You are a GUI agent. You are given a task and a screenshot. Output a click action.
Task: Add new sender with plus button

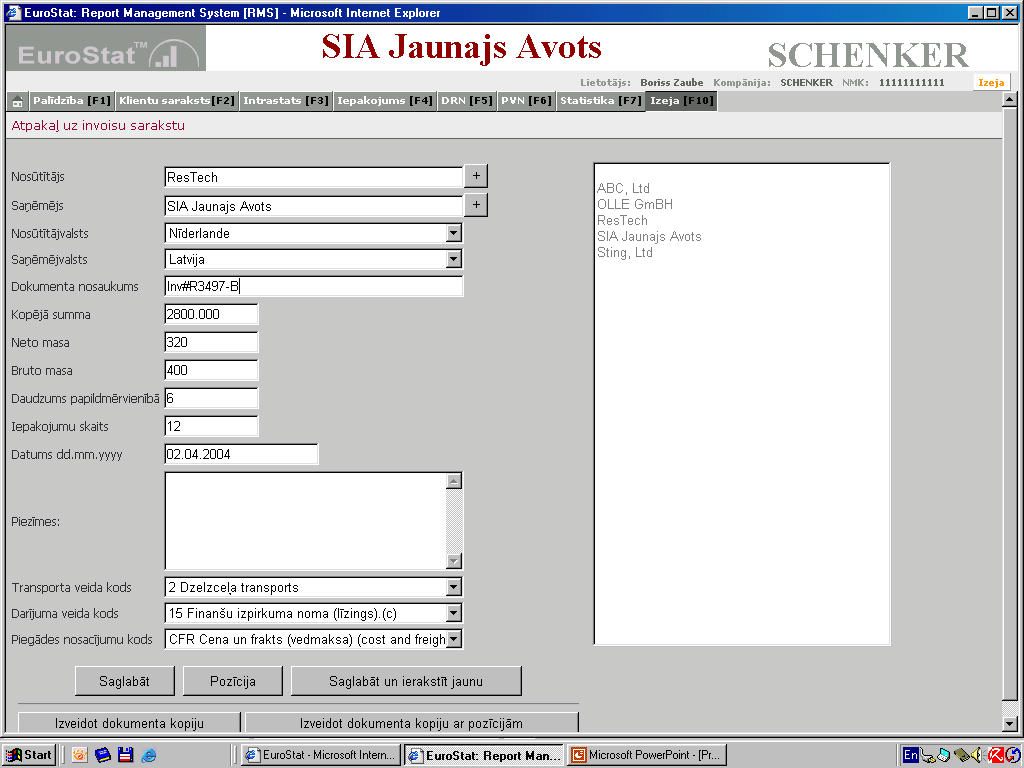pos(476,176)
